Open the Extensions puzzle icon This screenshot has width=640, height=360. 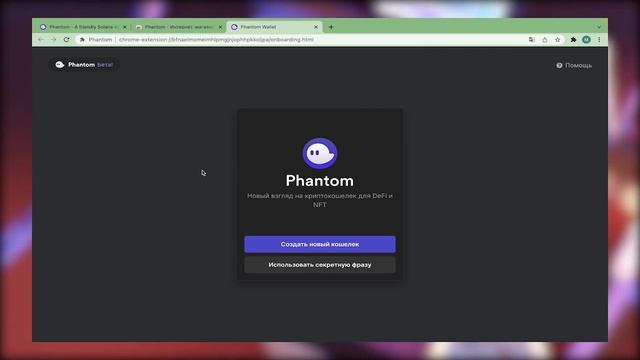point(573,40)
